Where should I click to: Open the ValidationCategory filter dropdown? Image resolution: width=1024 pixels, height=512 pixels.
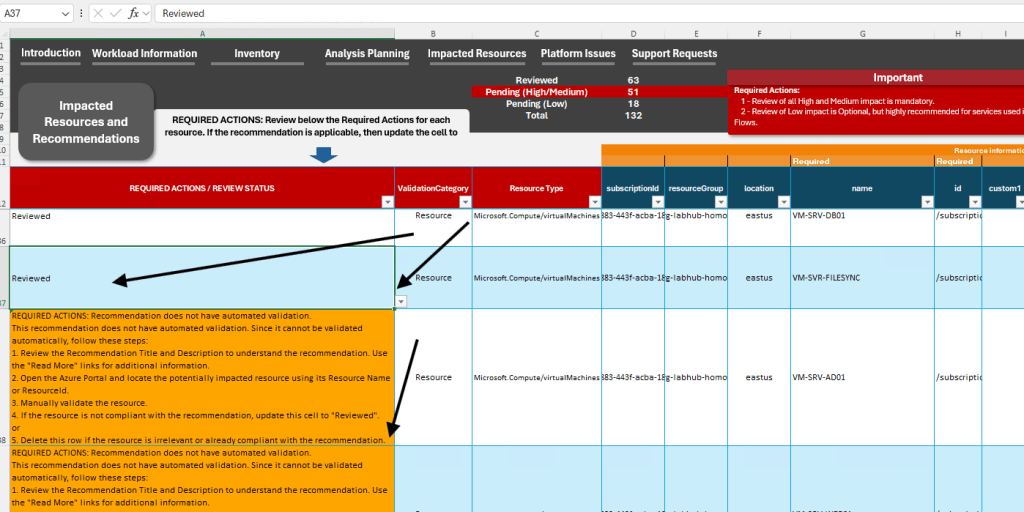[x=465, y=202]
